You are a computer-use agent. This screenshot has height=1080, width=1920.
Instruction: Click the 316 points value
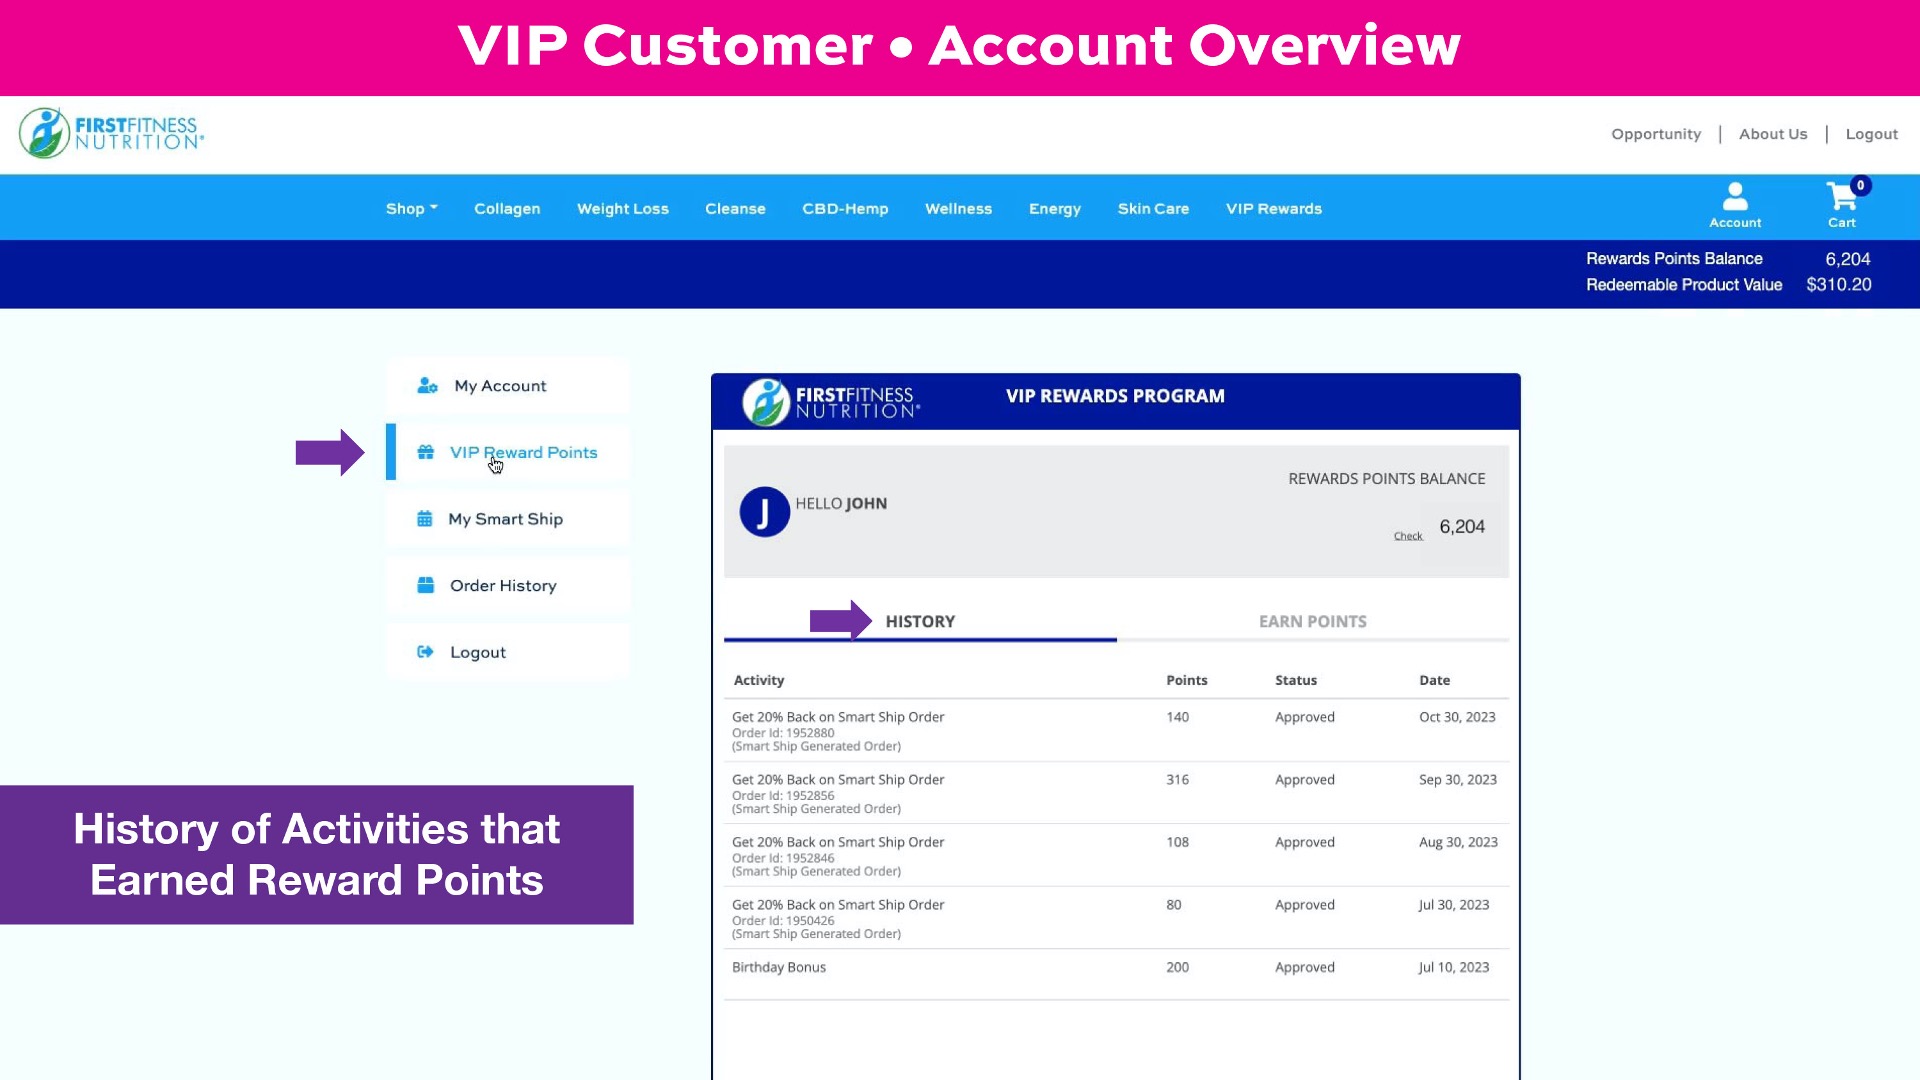1177,780
